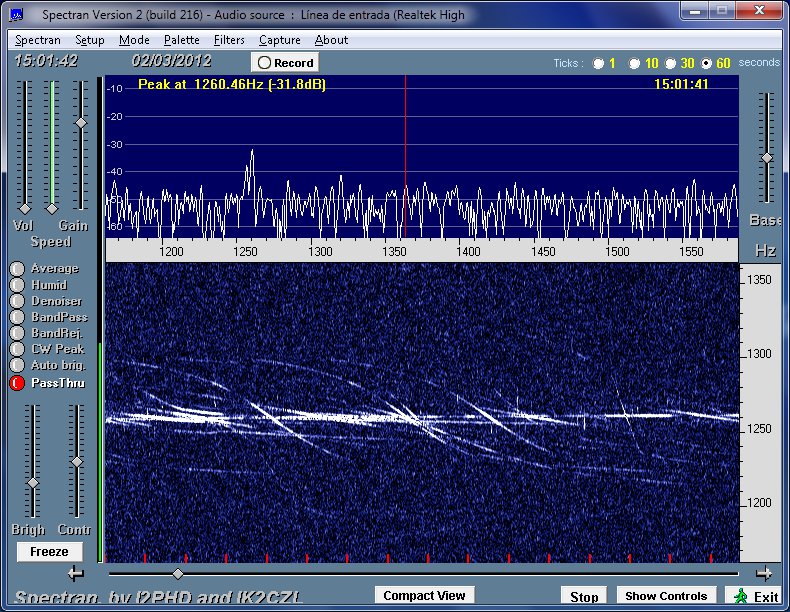Viewport: 790px width, 612px height.
Task: Click the 1350 label on frequency axis
Action: point(394,251)
